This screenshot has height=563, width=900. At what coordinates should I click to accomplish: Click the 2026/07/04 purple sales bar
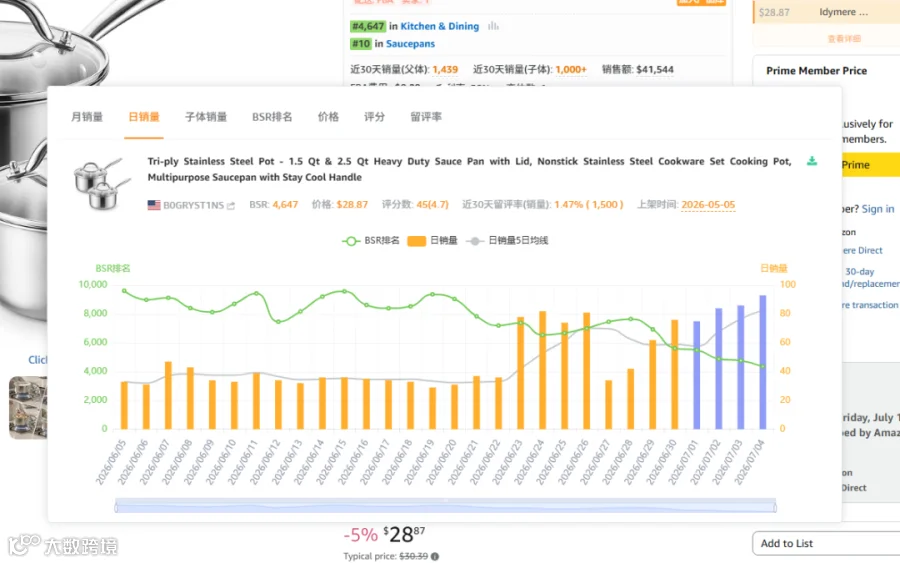pos(763,362)
